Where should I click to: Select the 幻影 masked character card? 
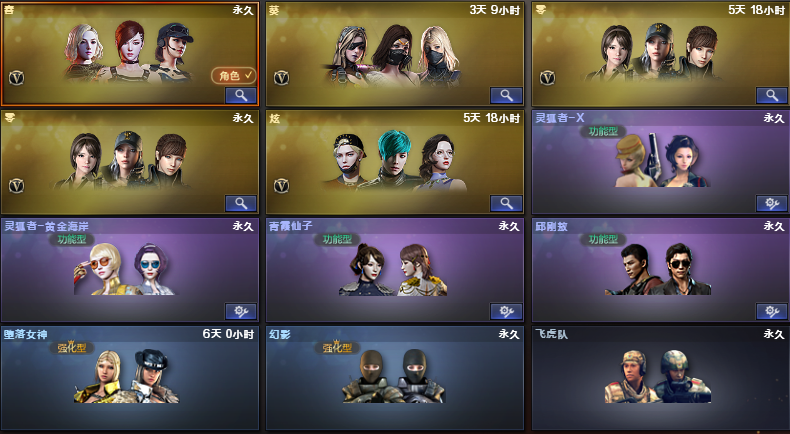click(x=394, y=378)
